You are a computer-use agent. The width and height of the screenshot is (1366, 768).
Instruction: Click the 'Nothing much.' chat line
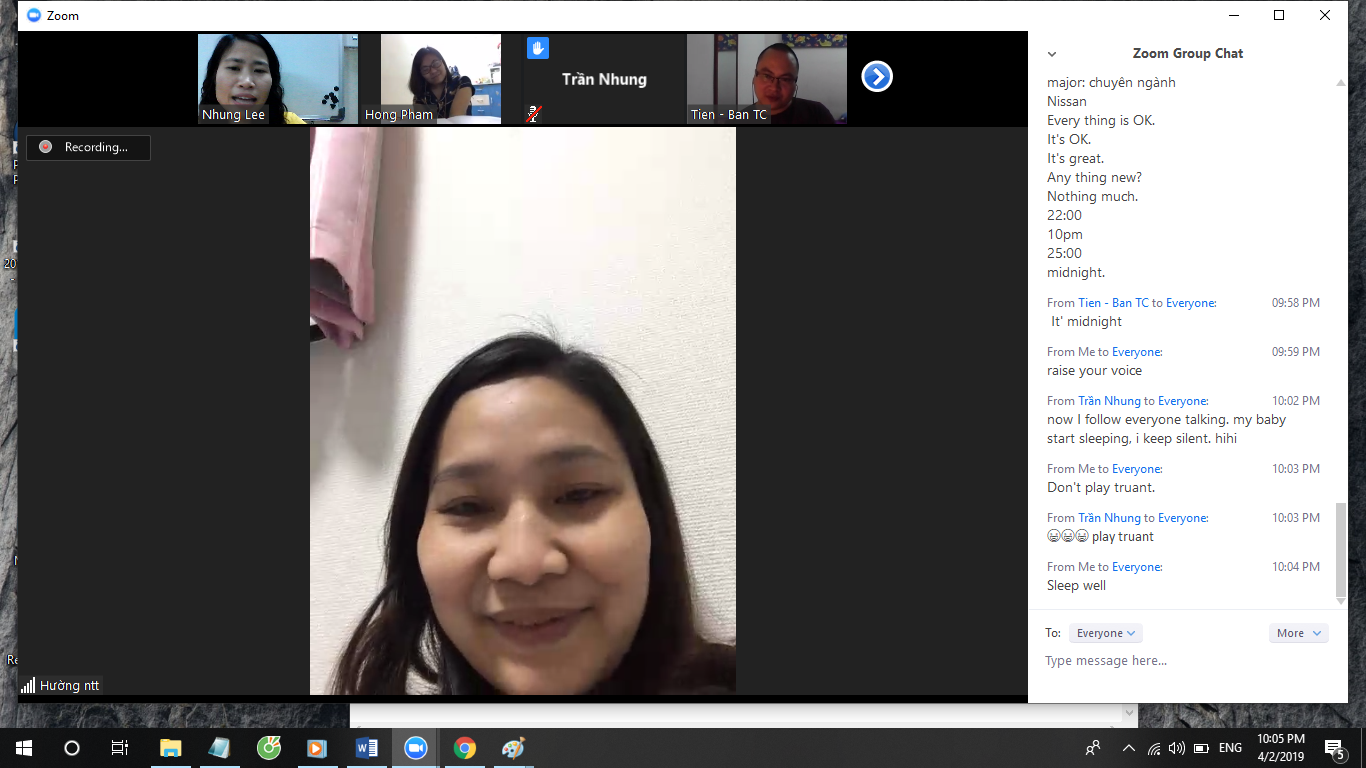tap(1092, 197)
